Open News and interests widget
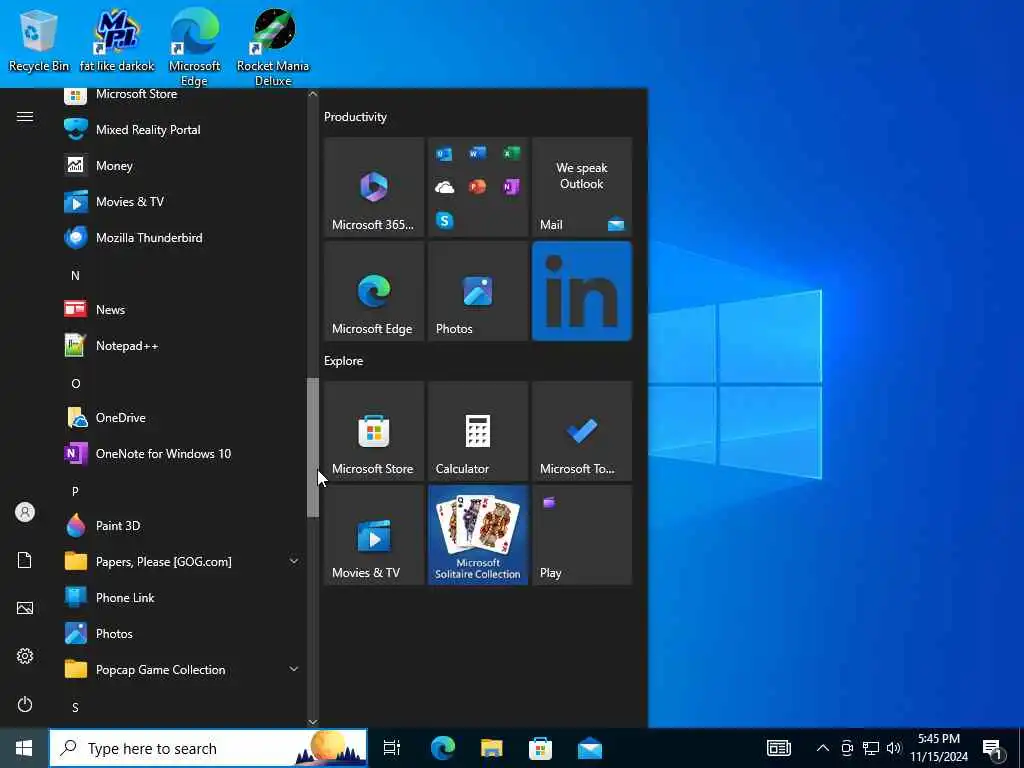 coord(778,748)
